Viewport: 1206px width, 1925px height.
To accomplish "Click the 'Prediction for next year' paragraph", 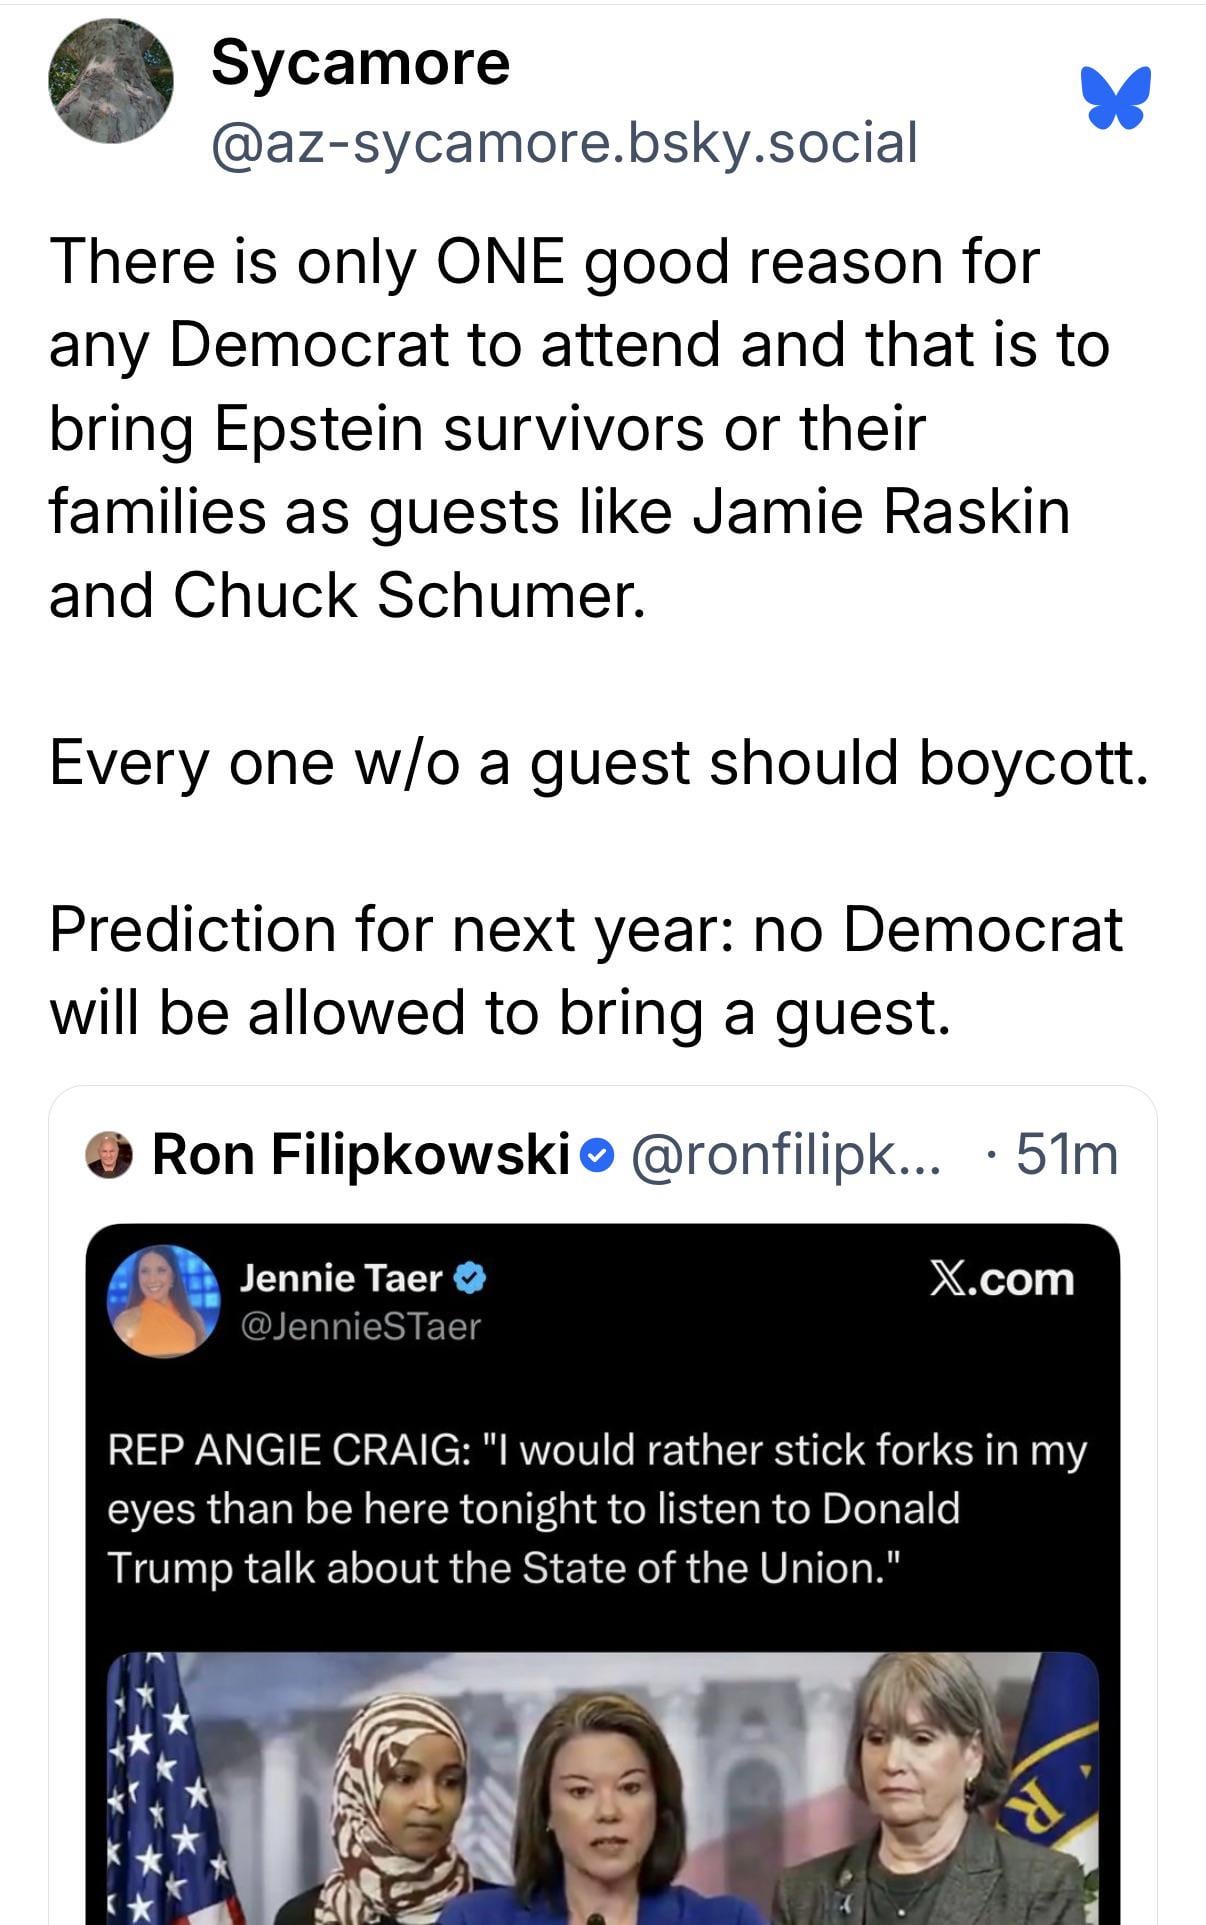I will pyautogui.click(x=586, y=970).
